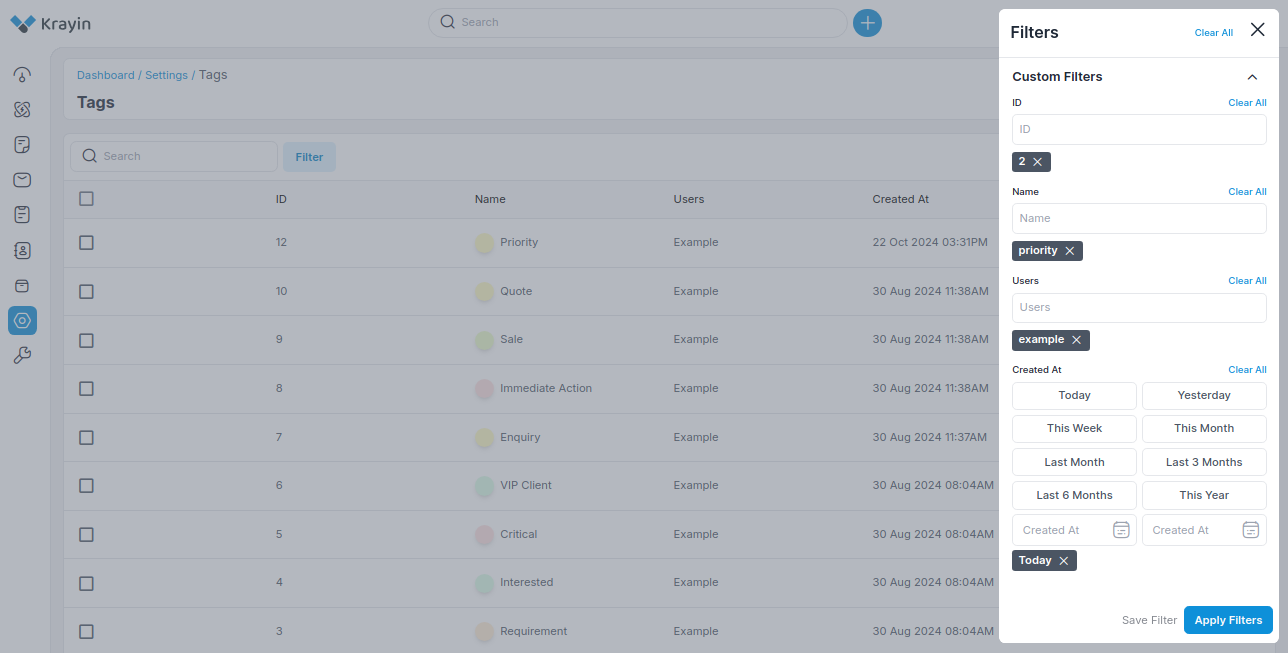Open the Leads icon in sidebar
Viewport: 1288px width, 653px height.
tap(22, 110)
